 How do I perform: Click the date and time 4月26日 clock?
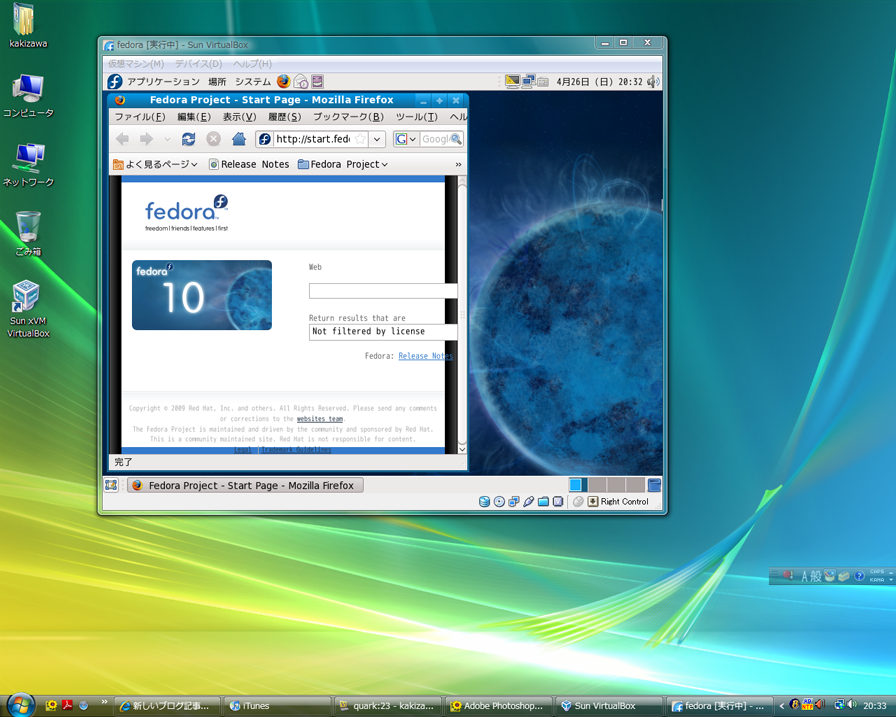[599, 82]
